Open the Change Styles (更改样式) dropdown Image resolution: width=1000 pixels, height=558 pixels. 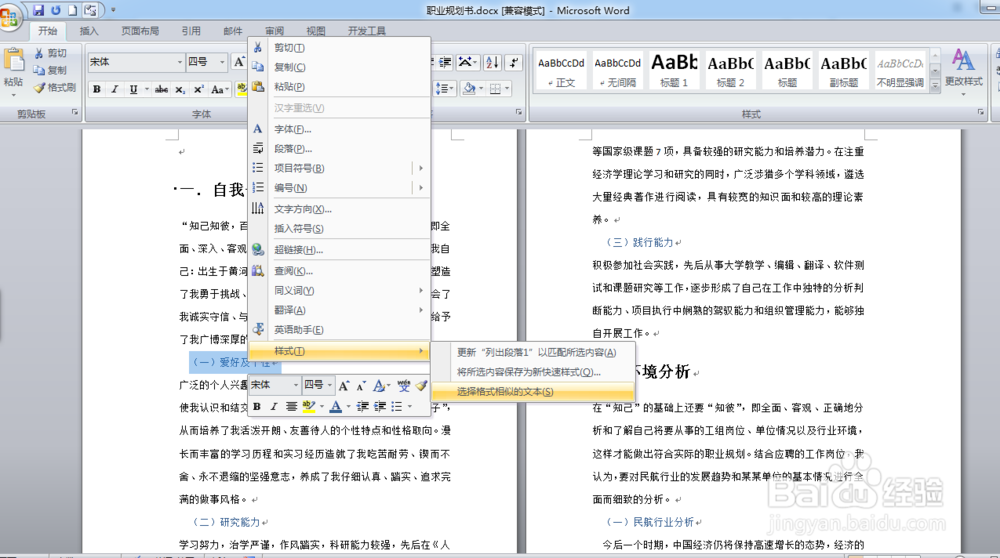click(964, 72)
